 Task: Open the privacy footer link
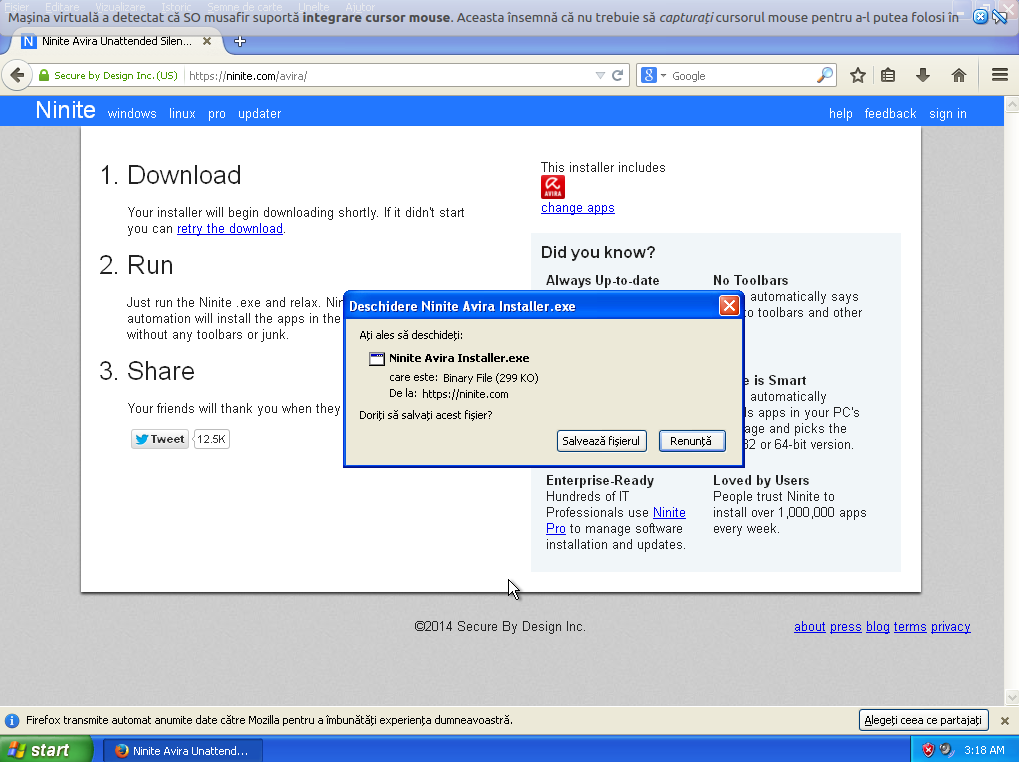click(951, 627)
